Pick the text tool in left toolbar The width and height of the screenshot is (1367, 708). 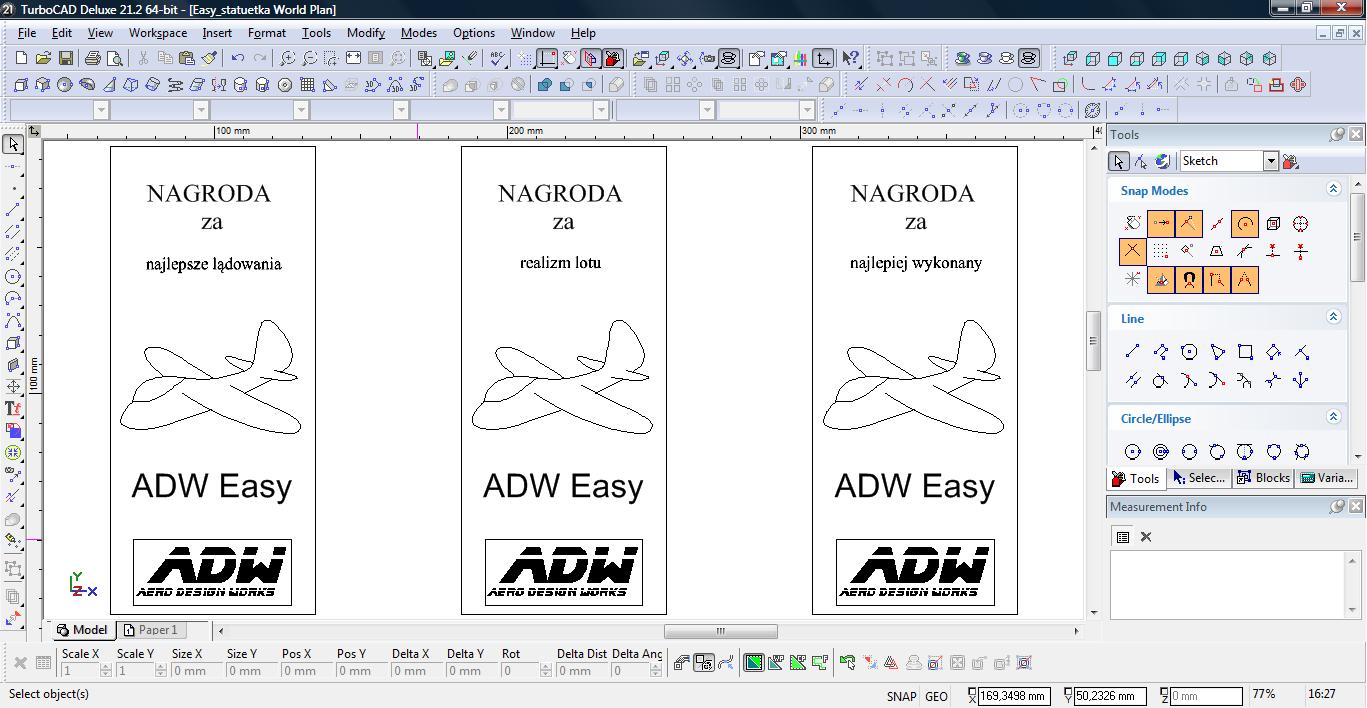[13, 408]
